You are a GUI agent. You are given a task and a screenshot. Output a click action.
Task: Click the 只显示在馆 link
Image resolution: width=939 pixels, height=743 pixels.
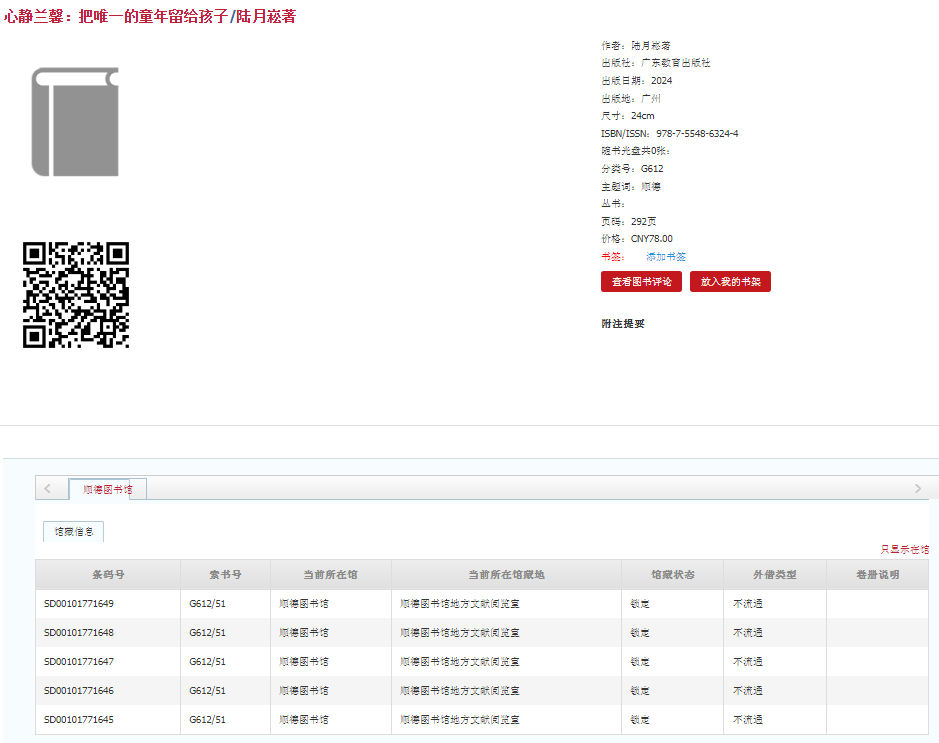[x=904, y=549]
